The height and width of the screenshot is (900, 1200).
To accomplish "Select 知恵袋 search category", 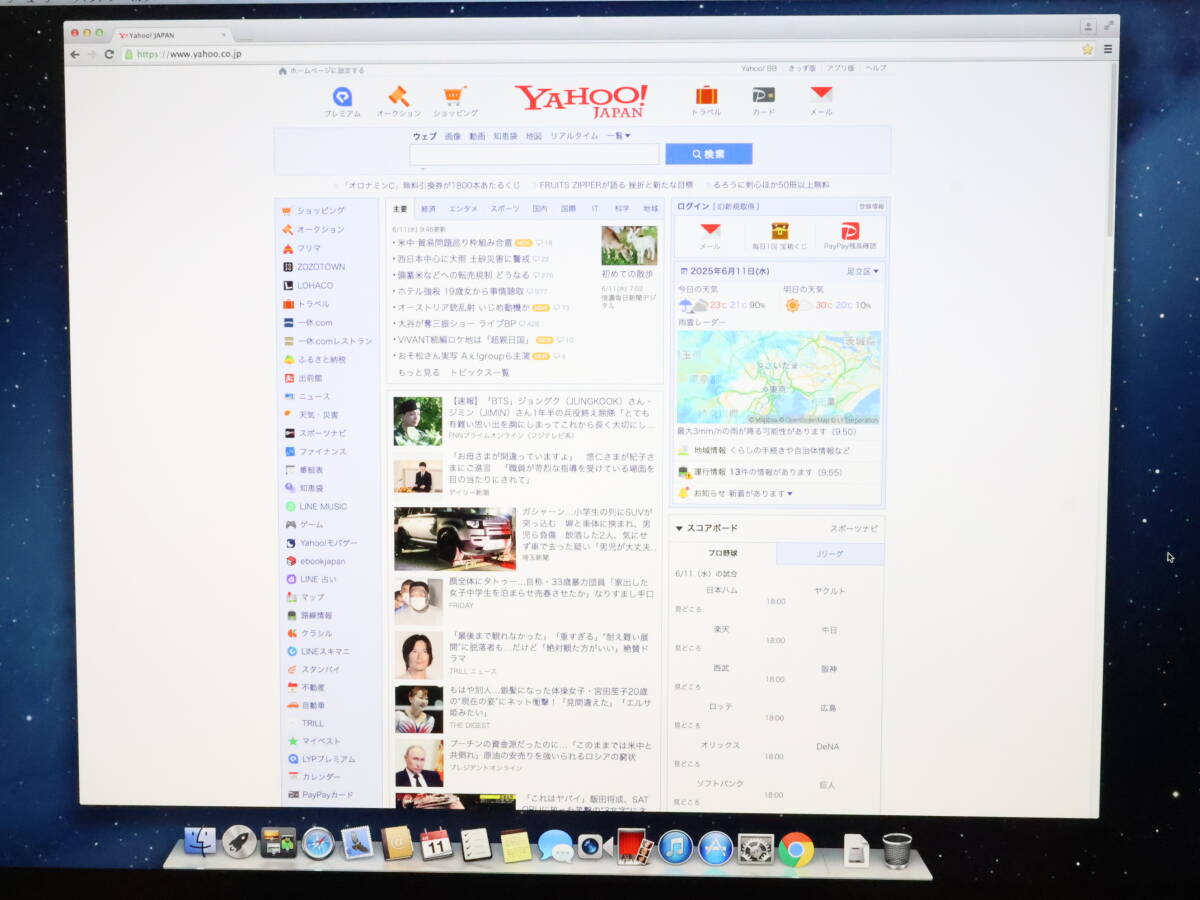I will point(505,136).
